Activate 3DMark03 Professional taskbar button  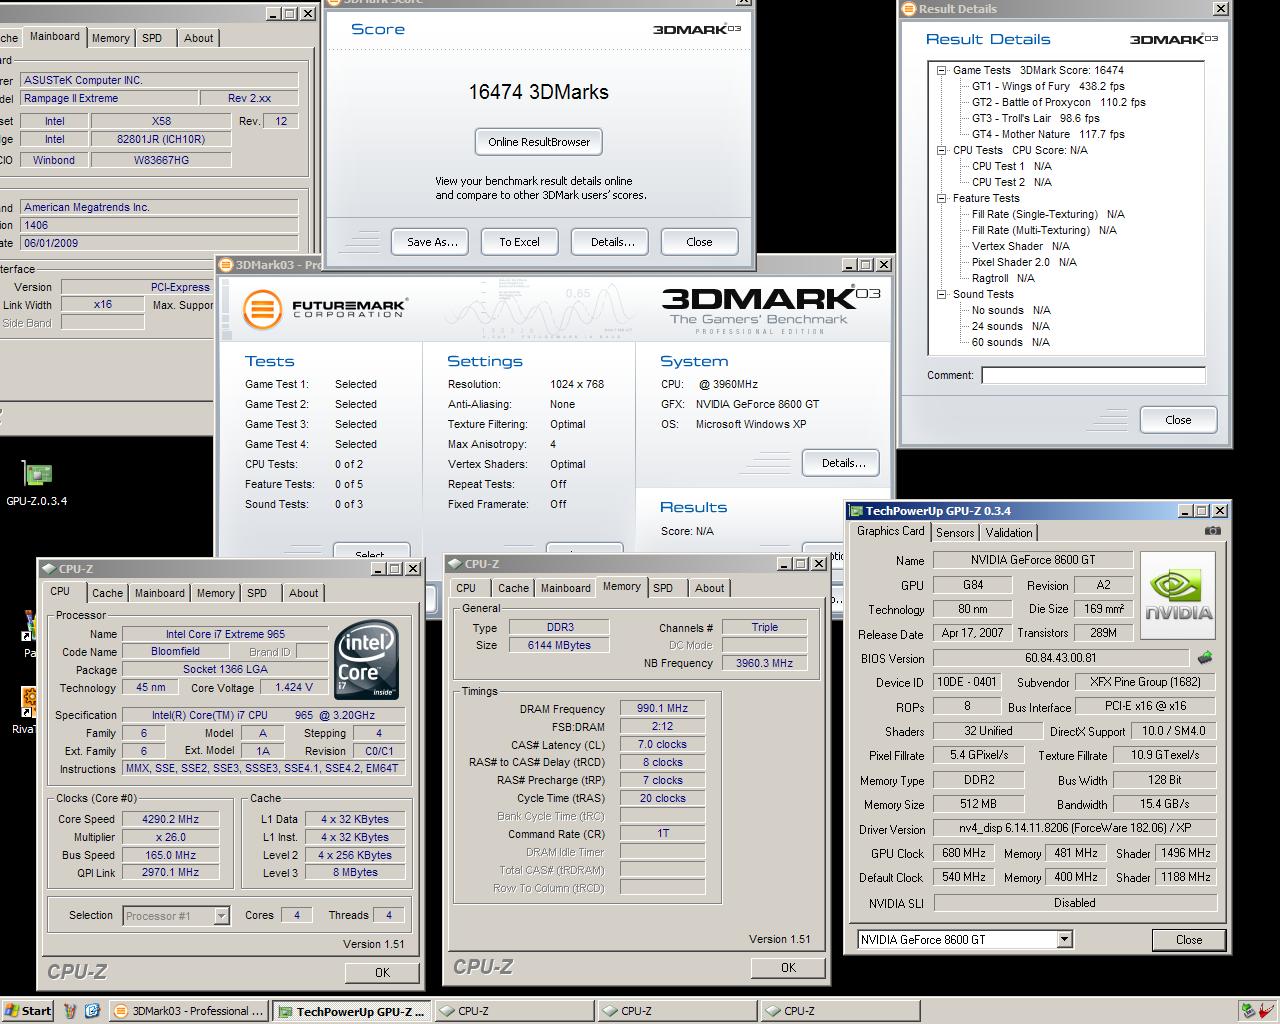189,1011
